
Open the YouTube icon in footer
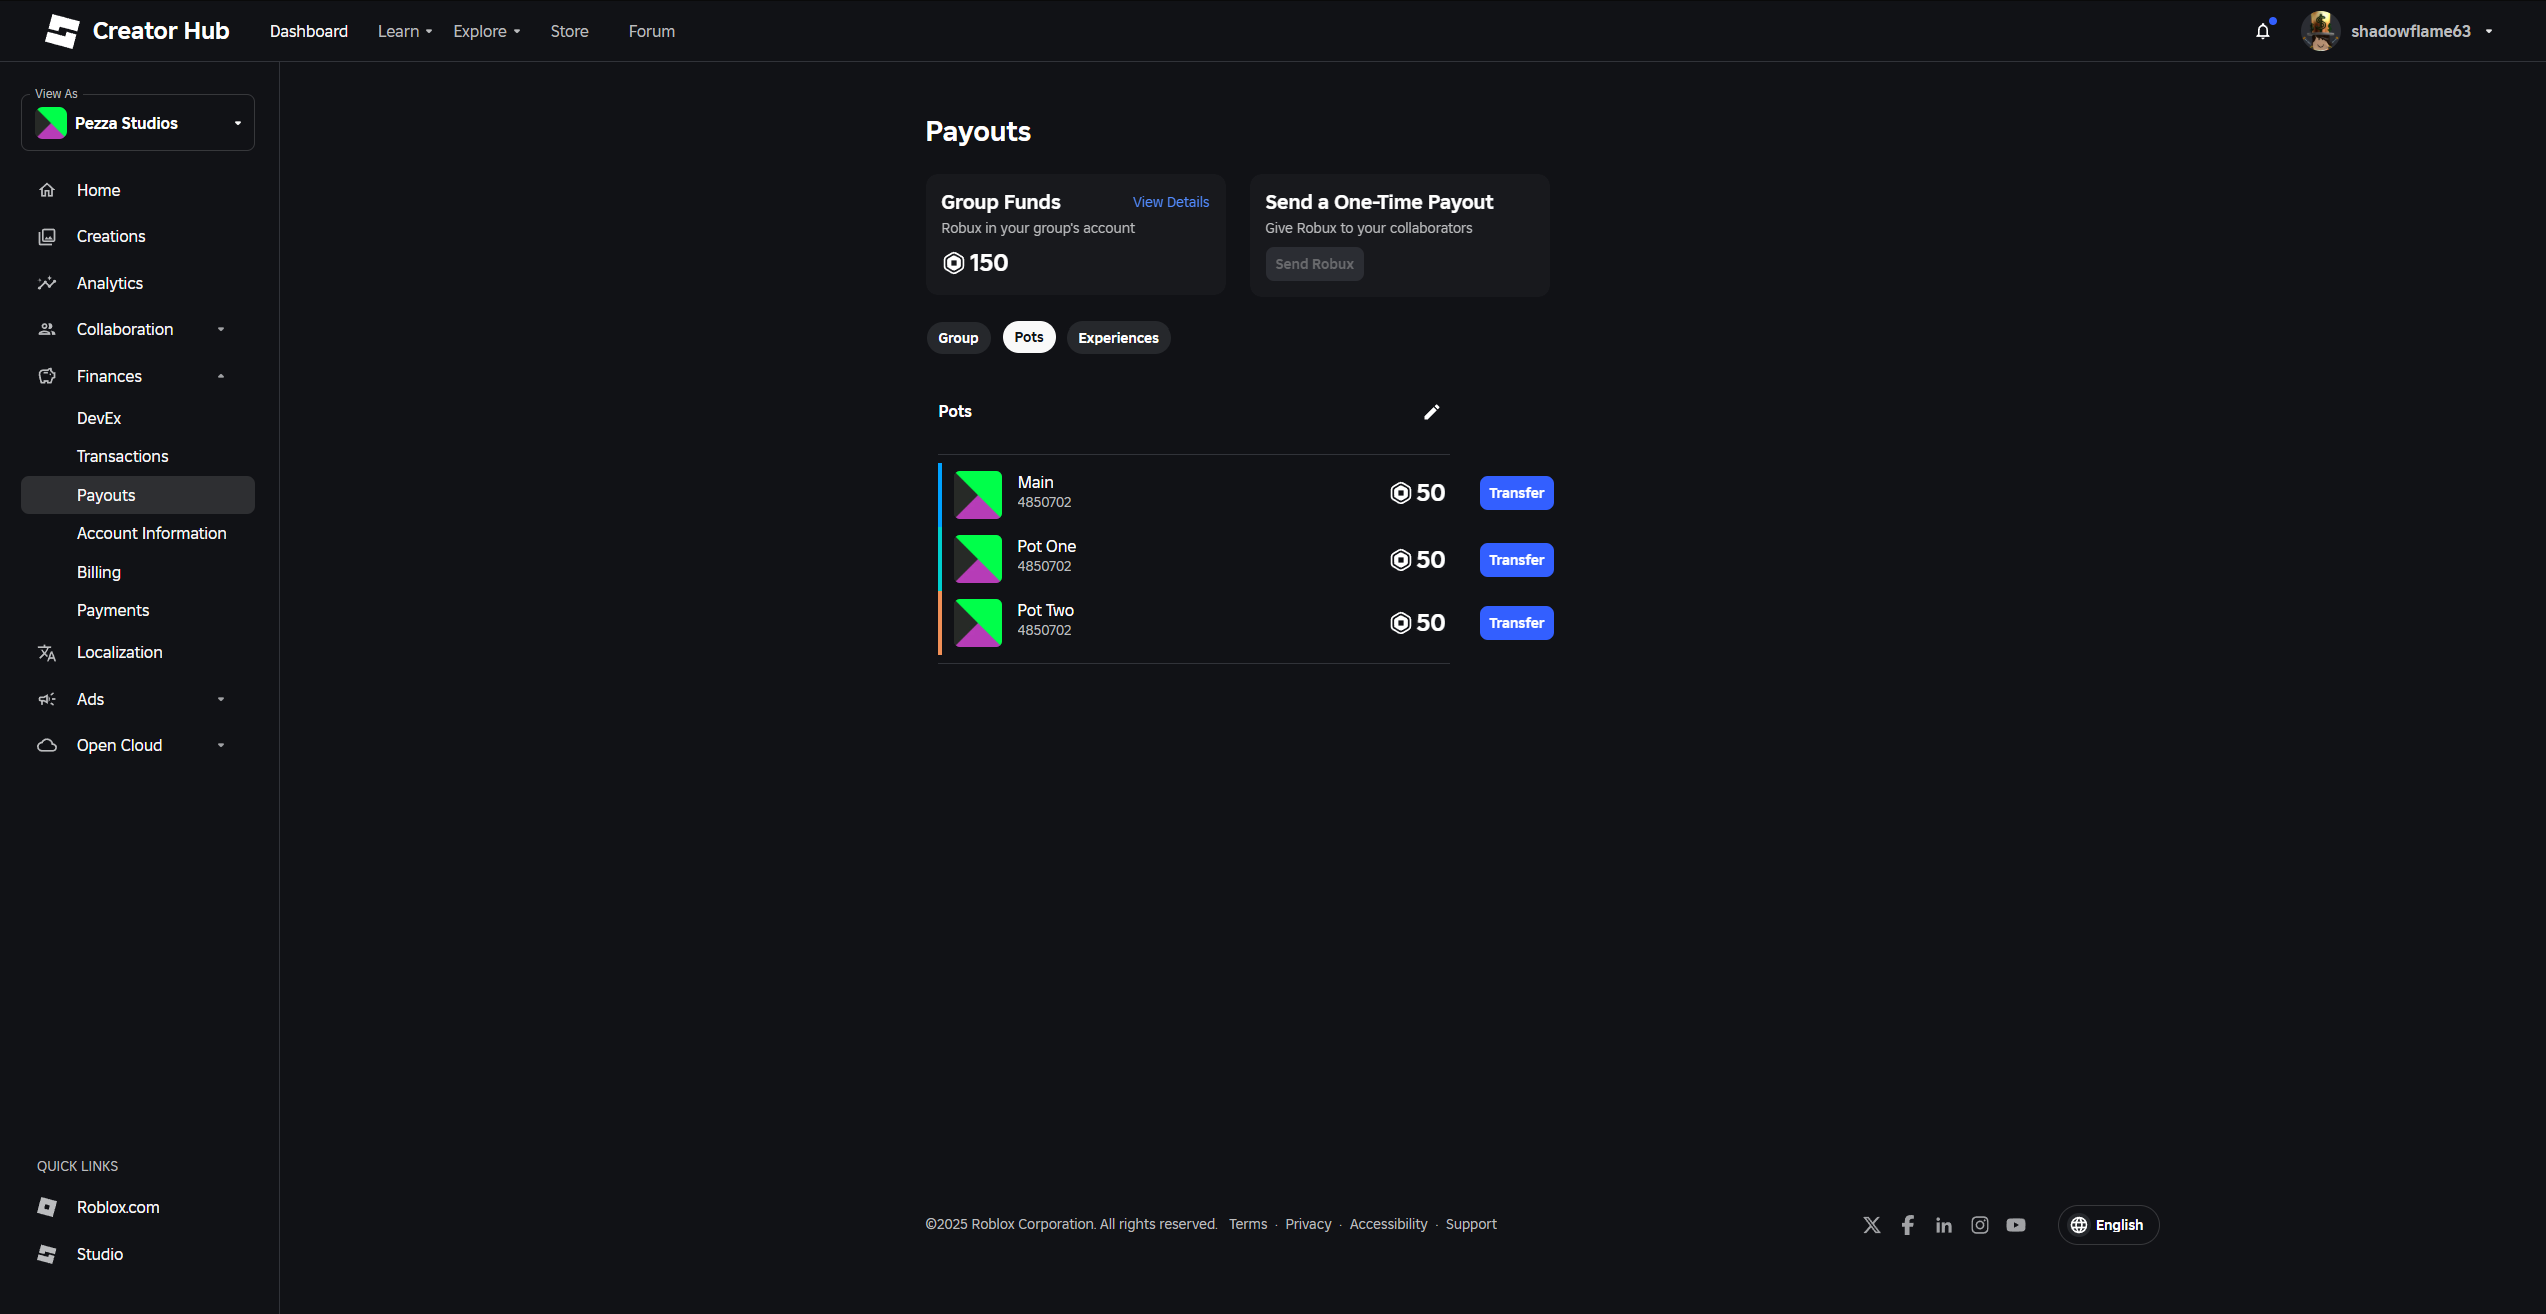(x=2016, y=1225)
